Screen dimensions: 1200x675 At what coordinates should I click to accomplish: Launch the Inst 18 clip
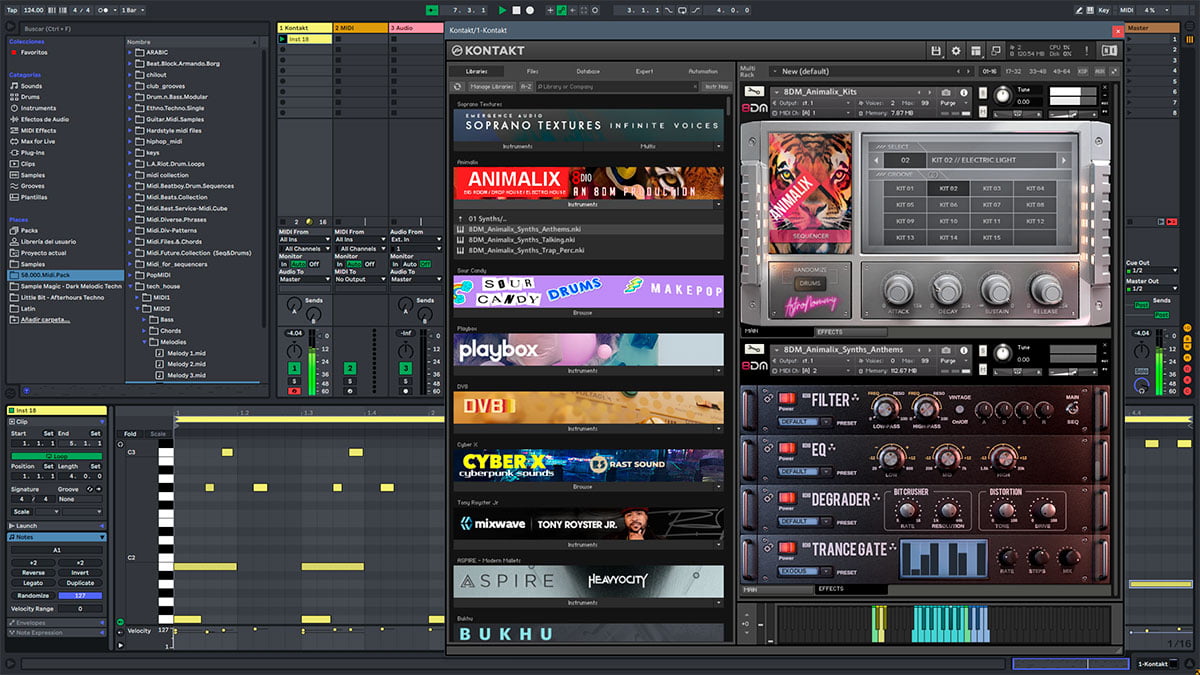coord(283,39)
